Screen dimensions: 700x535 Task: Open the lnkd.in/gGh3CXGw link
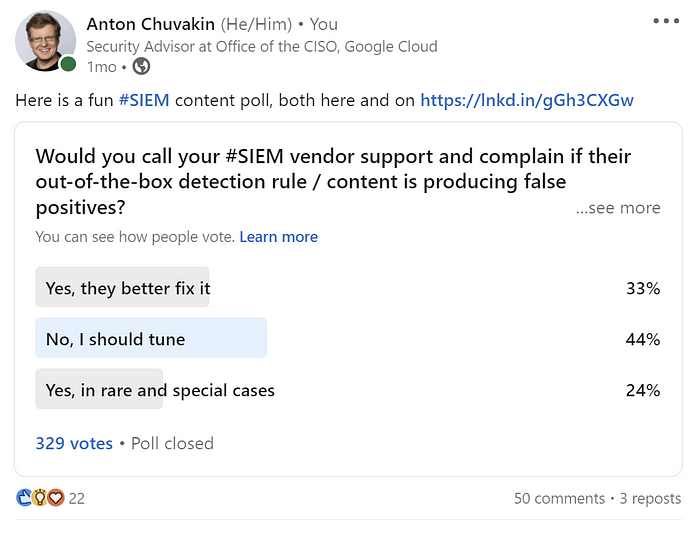(x=527, y=100)
